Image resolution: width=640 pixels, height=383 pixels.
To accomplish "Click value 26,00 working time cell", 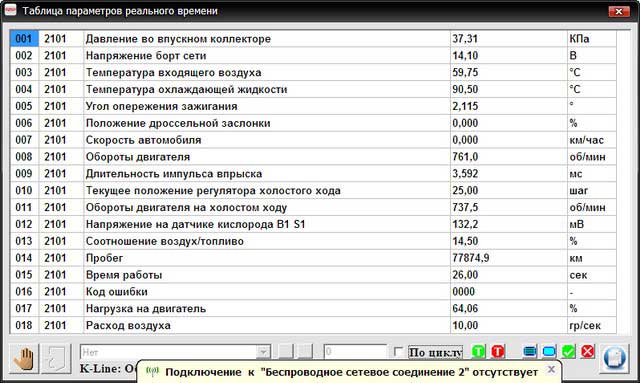I will [x=509, y=275].
